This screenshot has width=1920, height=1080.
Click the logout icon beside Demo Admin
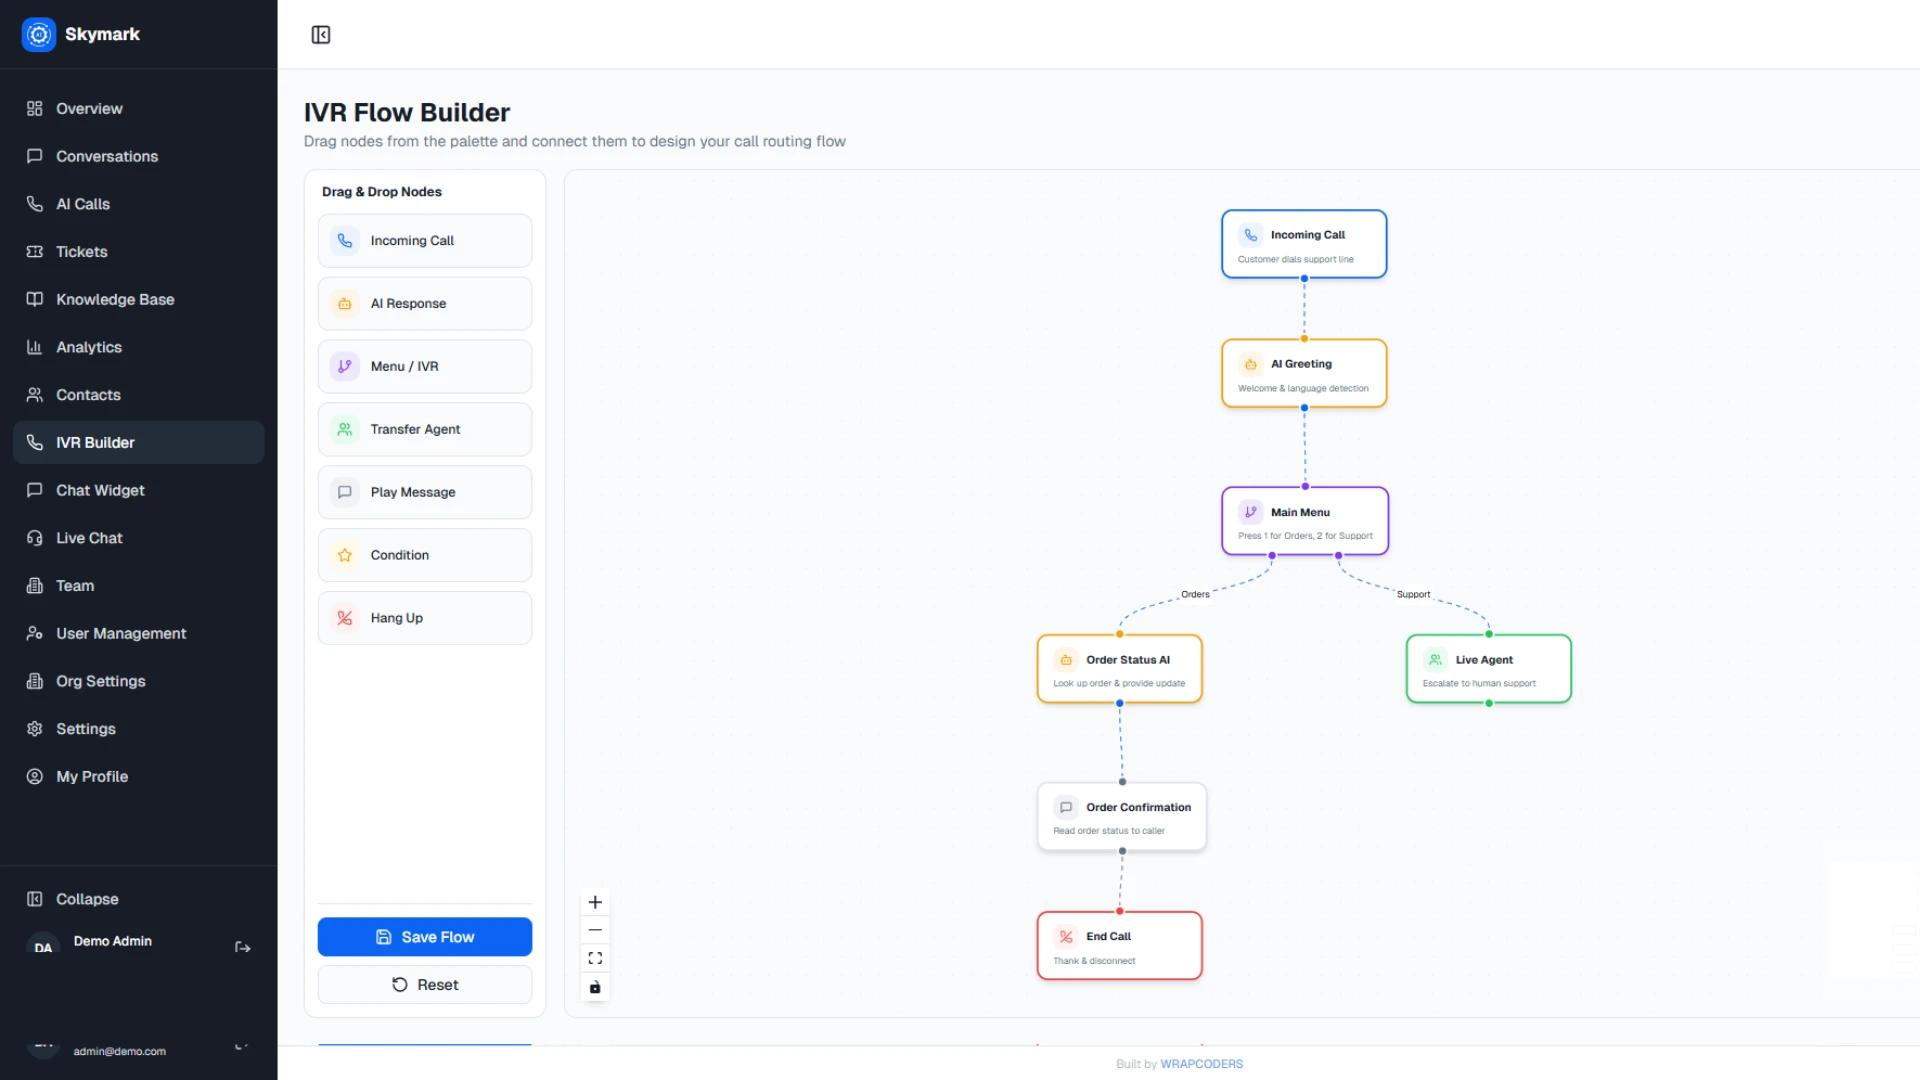pos(242,947)
